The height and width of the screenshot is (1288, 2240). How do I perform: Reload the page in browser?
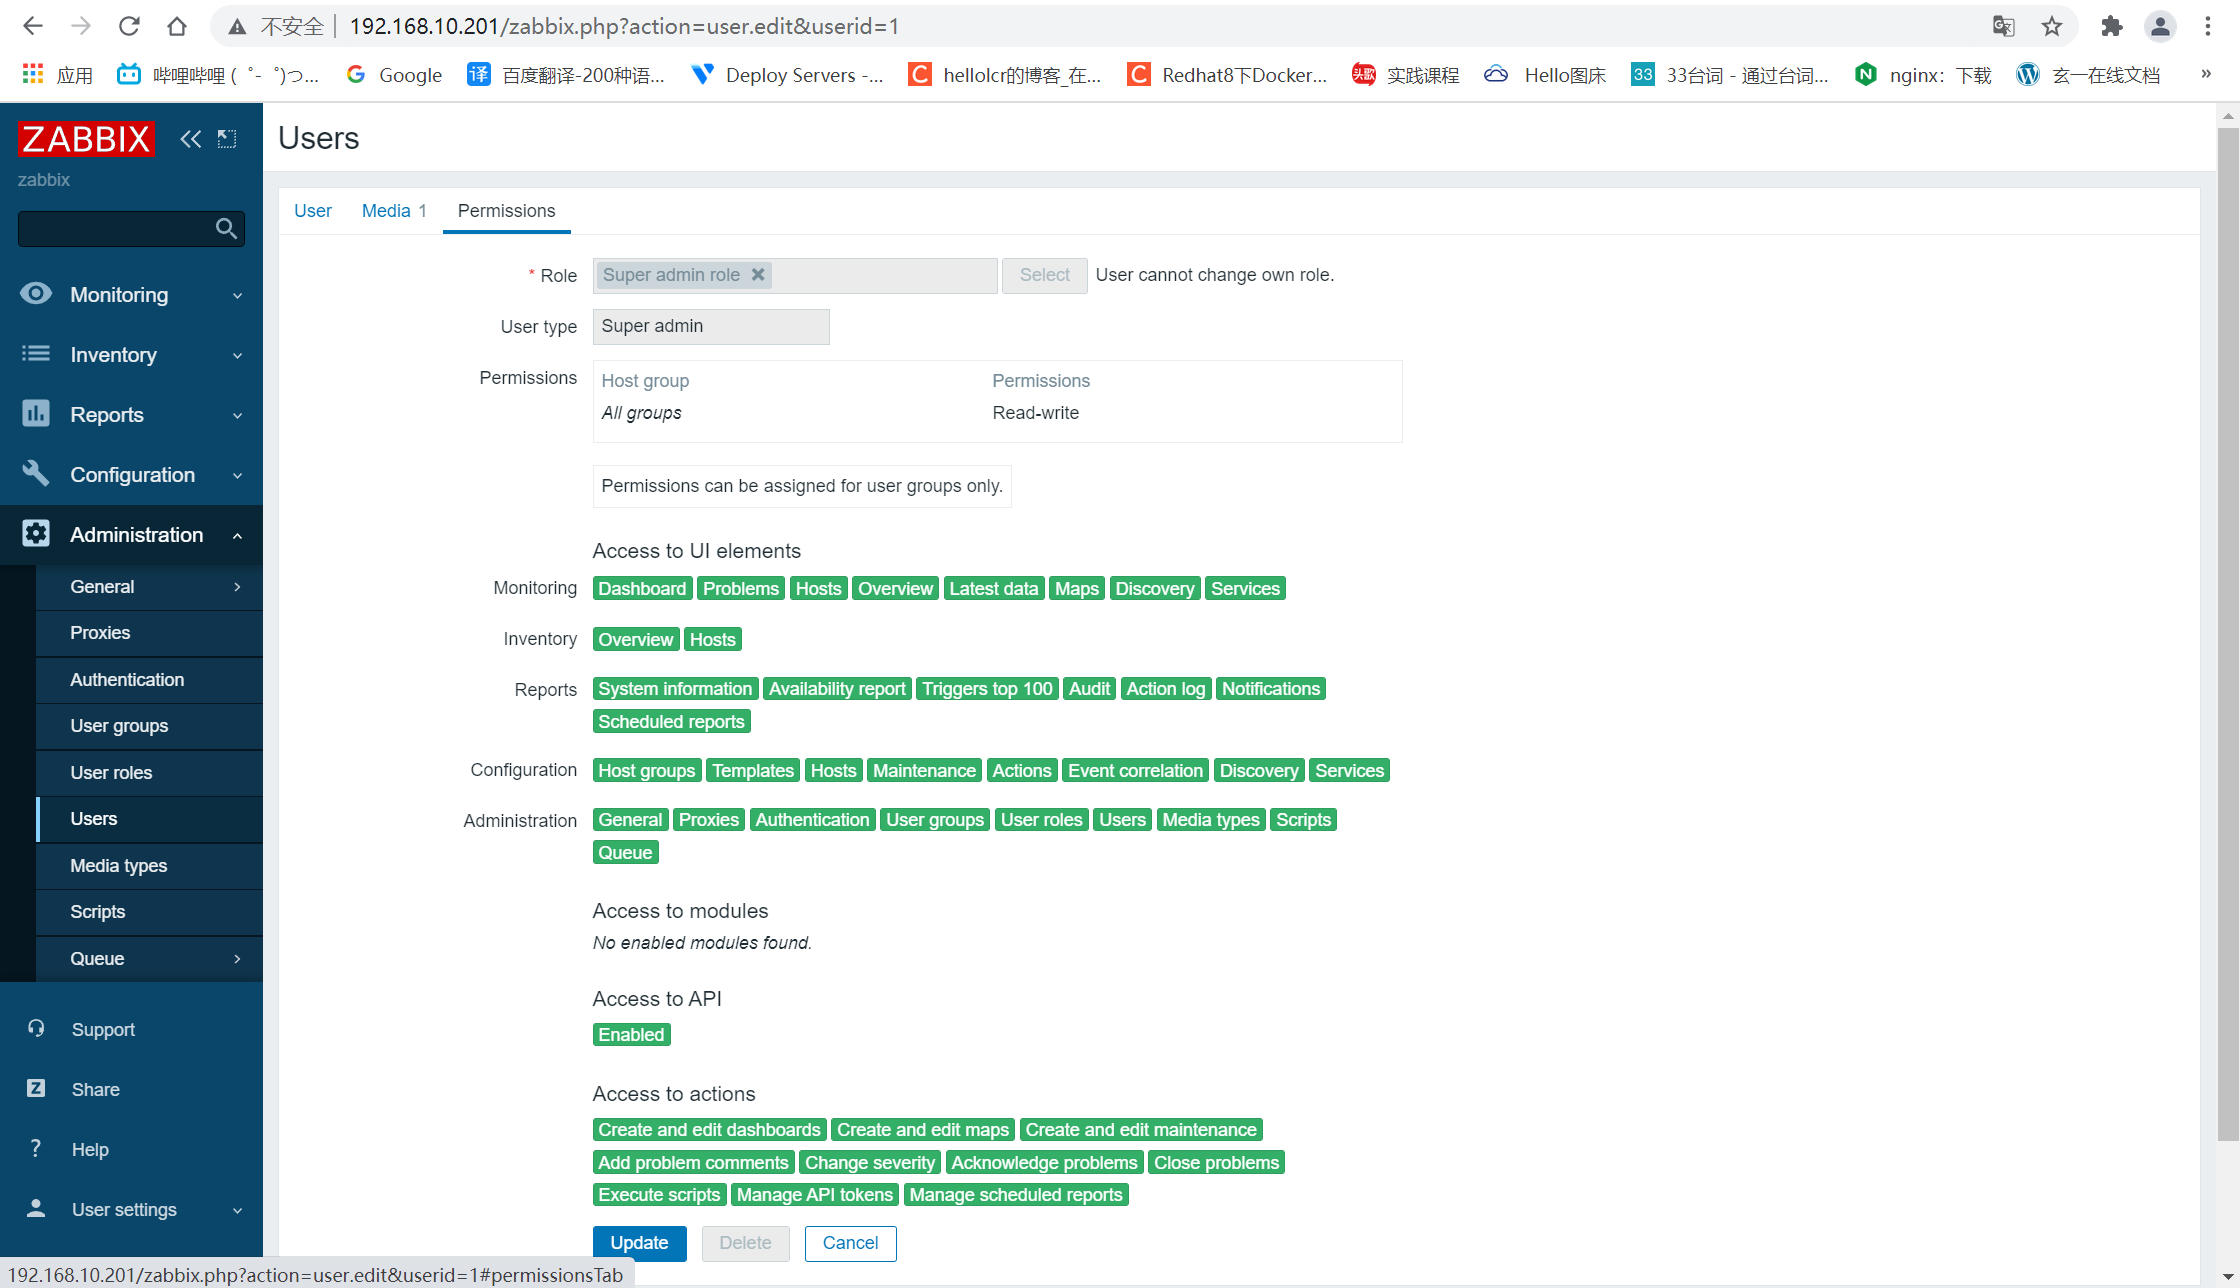pos(129,26)
